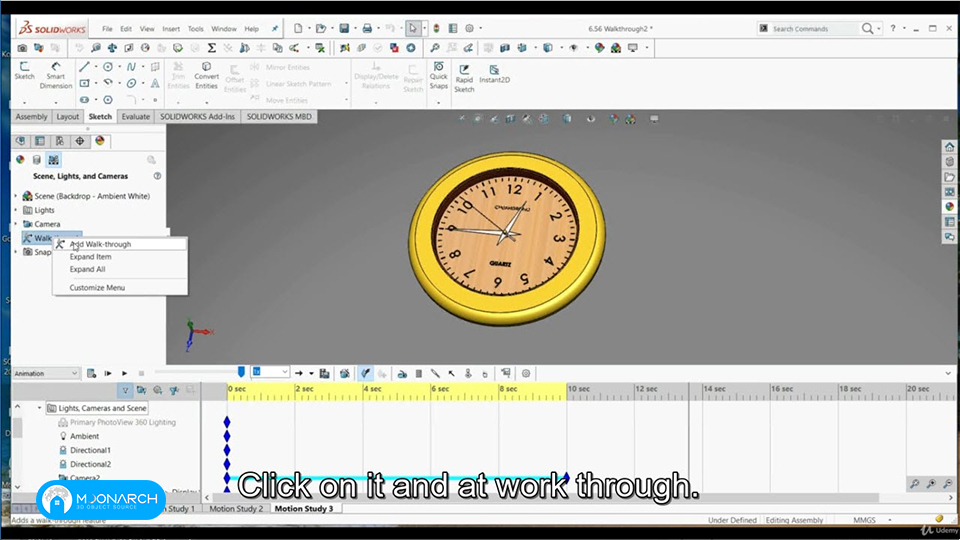This screenshot has height=540, width=960.
Task: Click the help icon beside Scene, Lights, and Cameras
Action: [x=157, y=176]
